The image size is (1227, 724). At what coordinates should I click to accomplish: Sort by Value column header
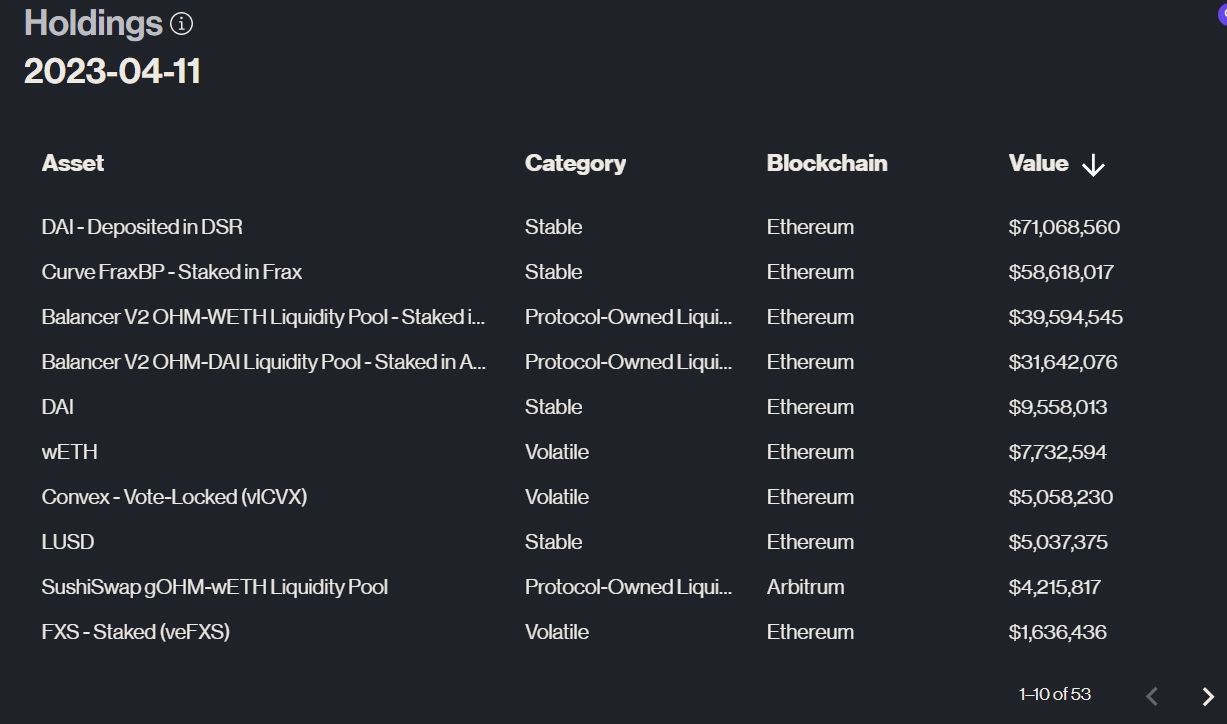click(x=1038, y=163)
